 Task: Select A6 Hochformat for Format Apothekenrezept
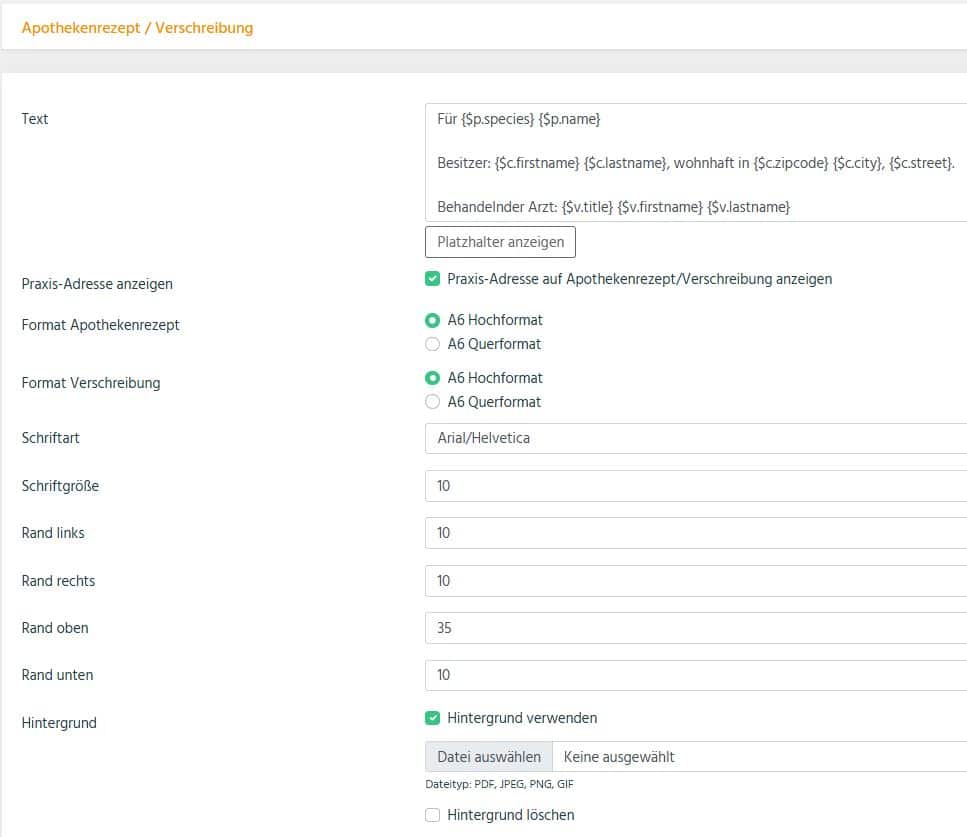click(x=432, y=320)
